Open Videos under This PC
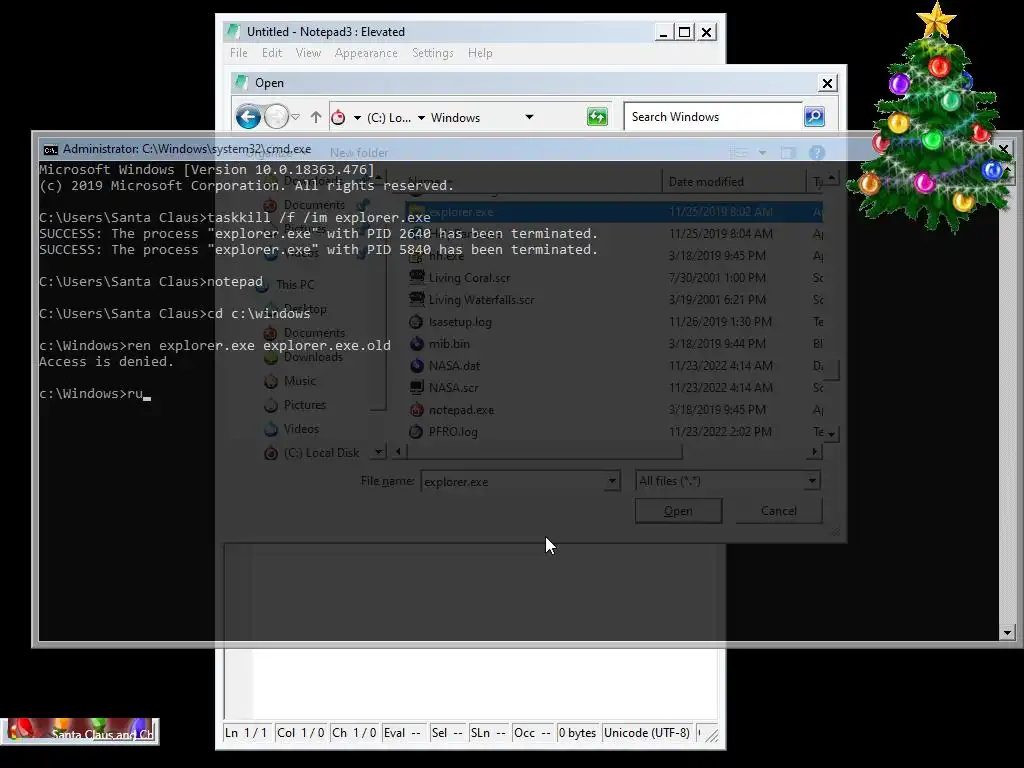 tap(301, 429)
